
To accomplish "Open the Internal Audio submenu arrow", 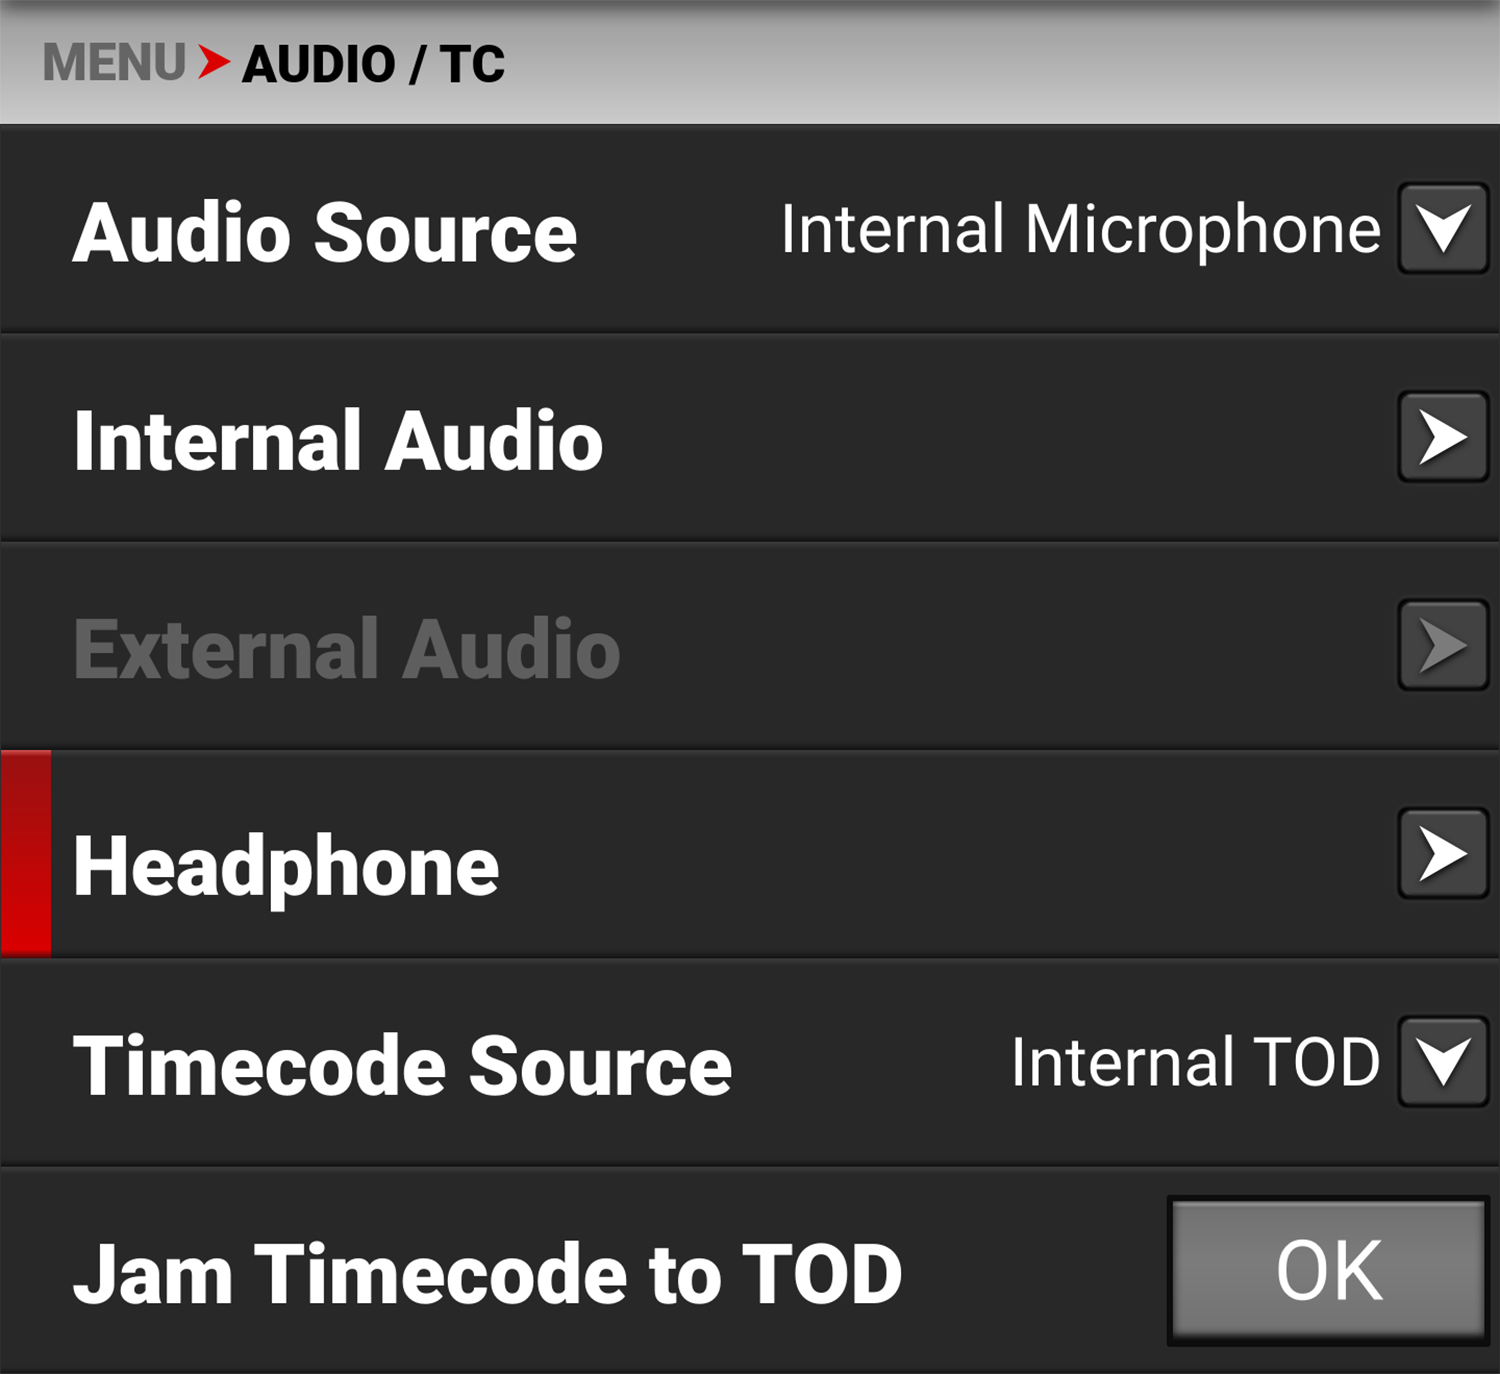I will pyautogui.click(x=1443, y=437).
